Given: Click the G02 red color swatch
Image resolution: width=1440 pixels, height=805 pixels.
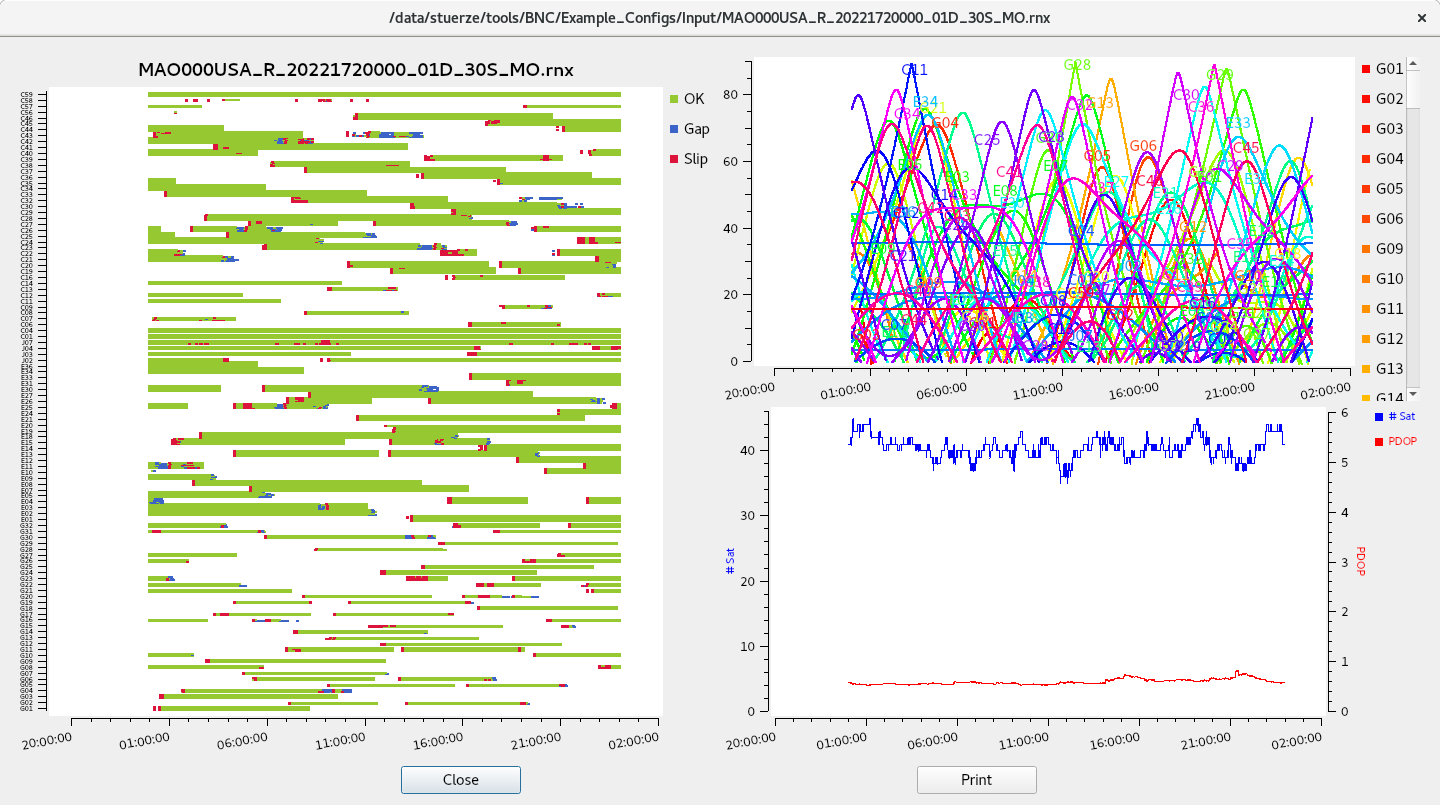Looking at the screenshot, I should 1367,99.
